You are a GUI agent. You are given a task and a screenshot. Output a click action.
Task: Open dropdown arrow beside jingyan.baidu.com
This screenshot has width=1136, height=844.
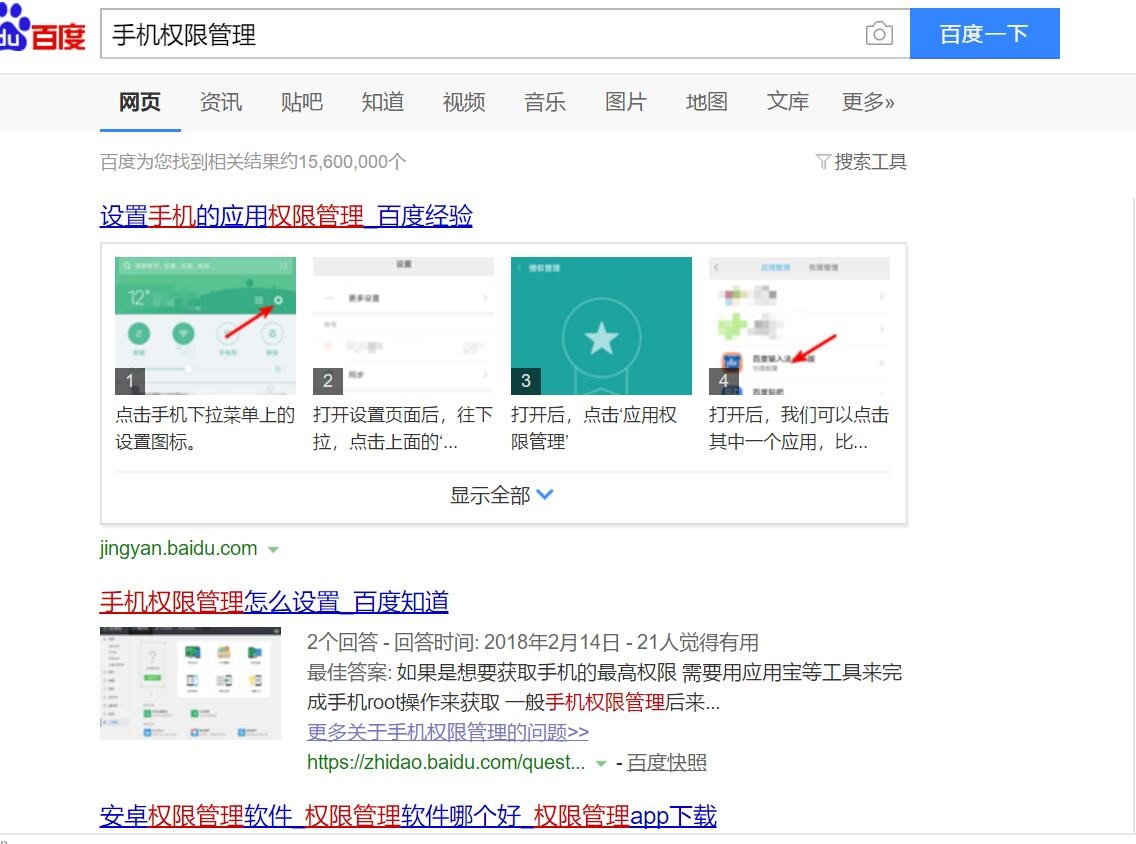[273, 550]
